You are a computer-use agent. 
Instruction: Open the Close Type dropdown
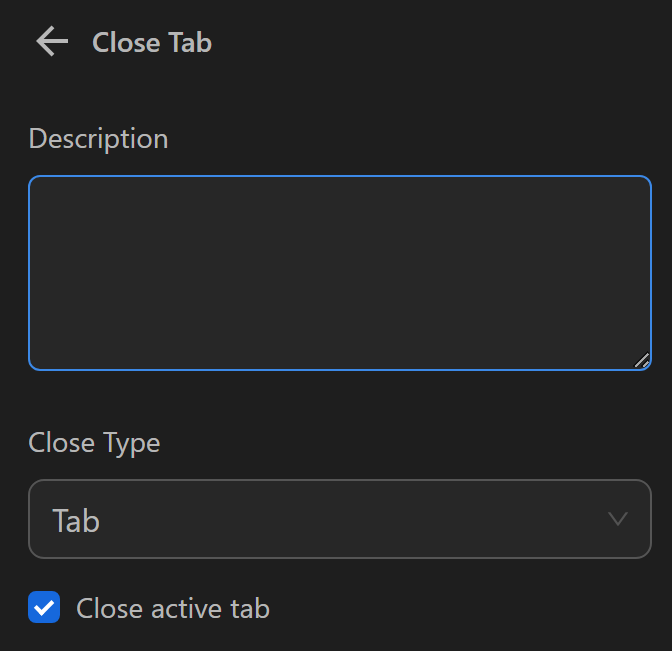pyautogui.click(x=340, y=519)
